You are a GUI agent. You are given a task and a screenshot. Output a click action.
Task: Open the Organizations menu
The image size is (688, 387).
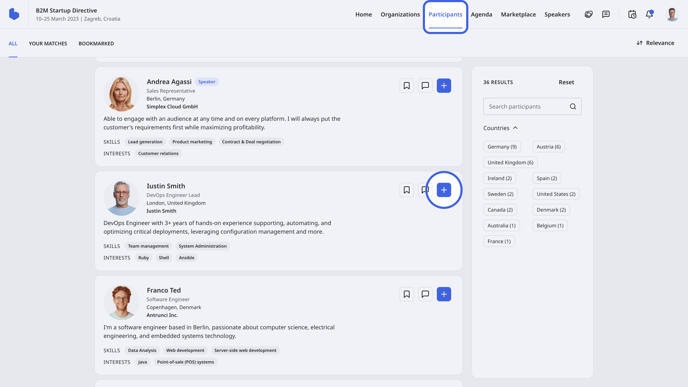[400, 14]
